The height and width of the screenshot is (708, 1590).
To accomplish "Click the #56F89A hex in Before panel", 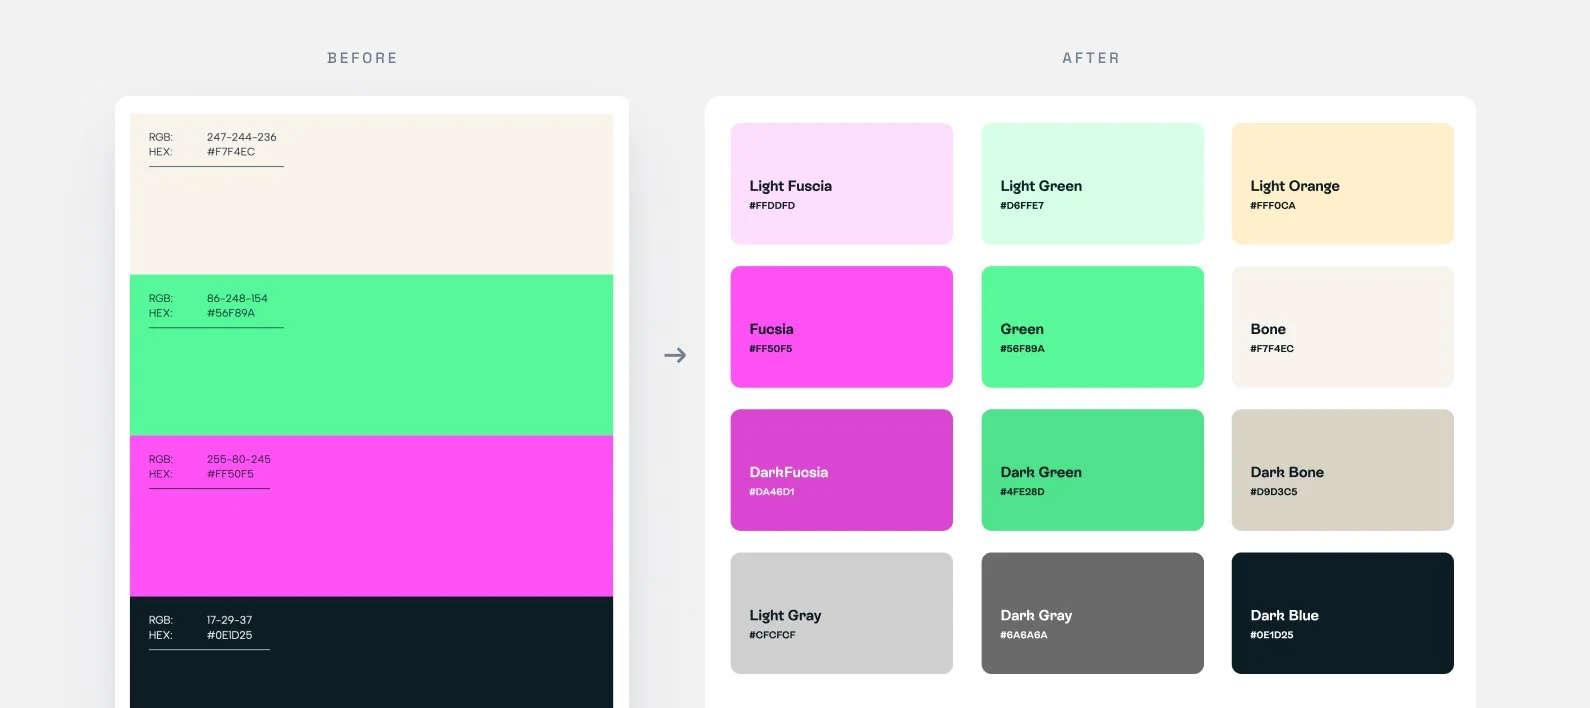I will coord(231,313).
